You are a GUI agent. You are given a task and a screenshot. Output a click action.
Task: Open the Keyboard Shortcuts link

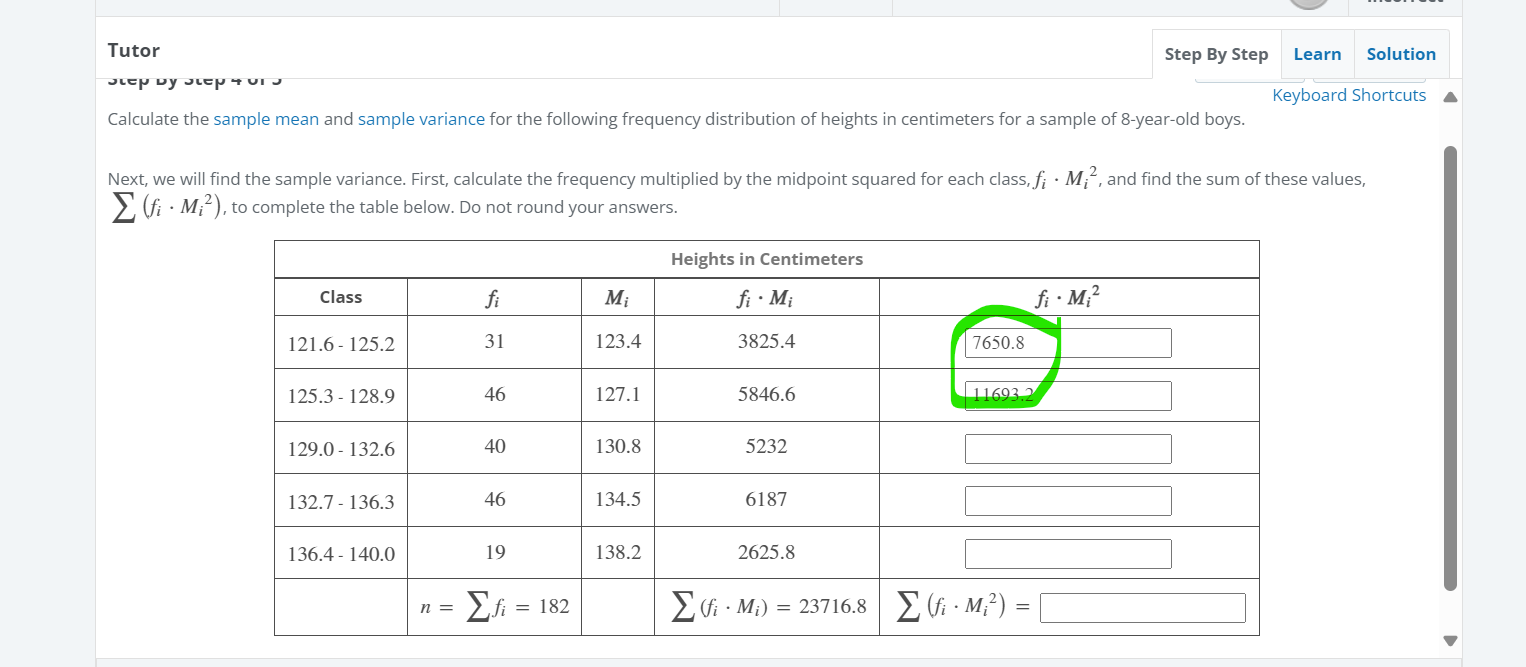pos(1349,94)
